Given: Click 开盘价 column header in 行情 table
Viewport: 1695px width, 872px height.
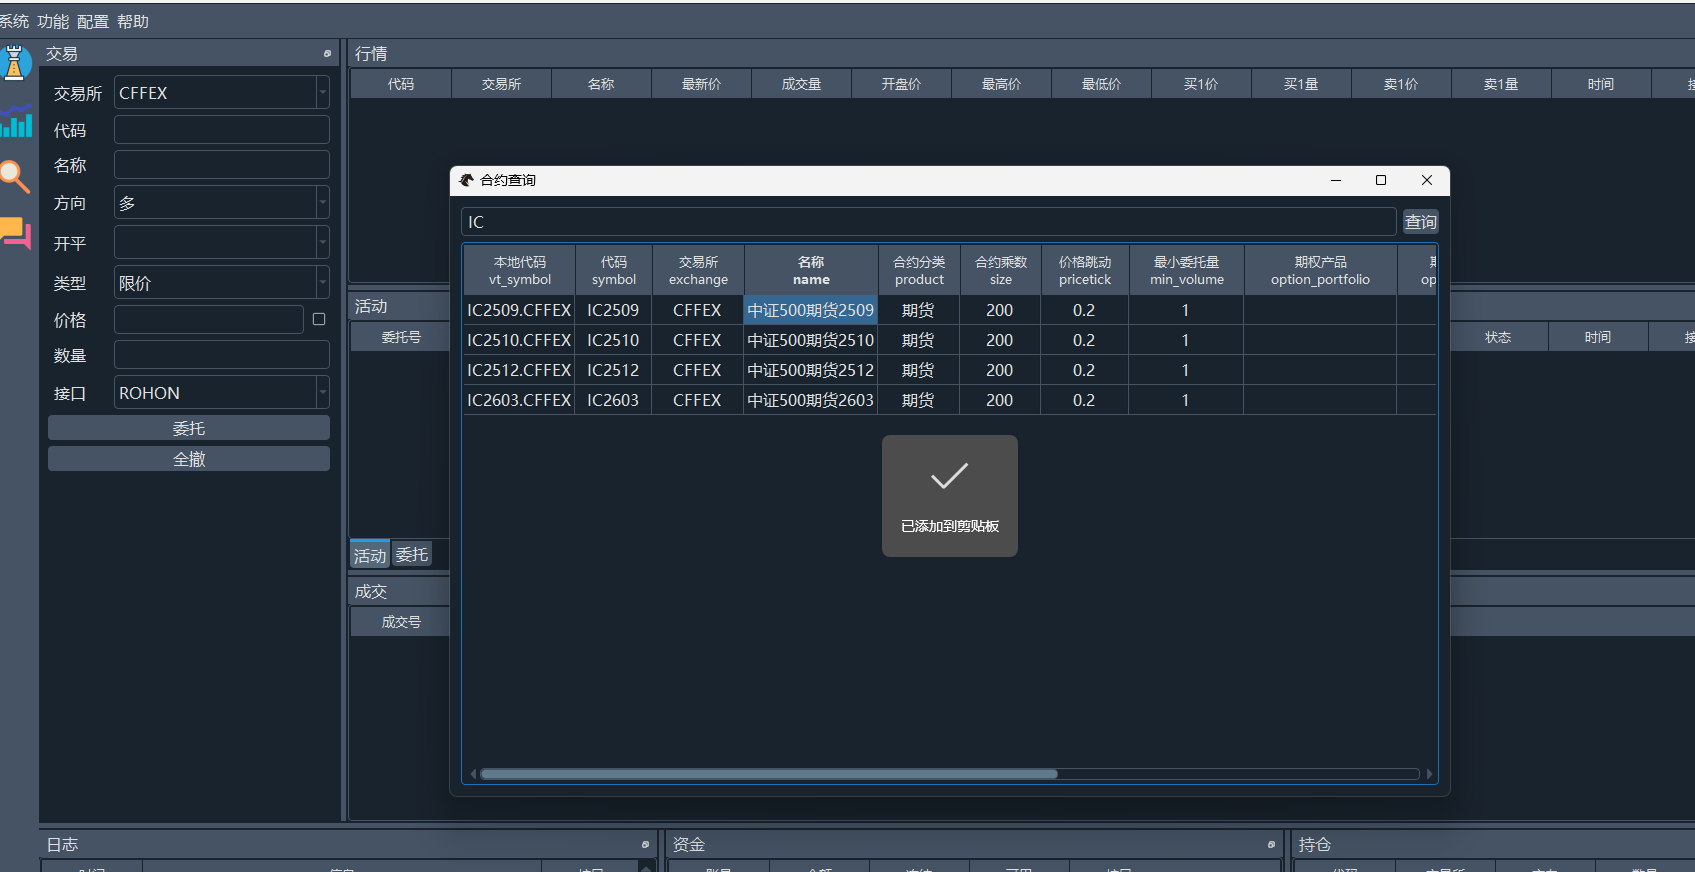Looking at the screenshot, I should [x=901, y=84].
